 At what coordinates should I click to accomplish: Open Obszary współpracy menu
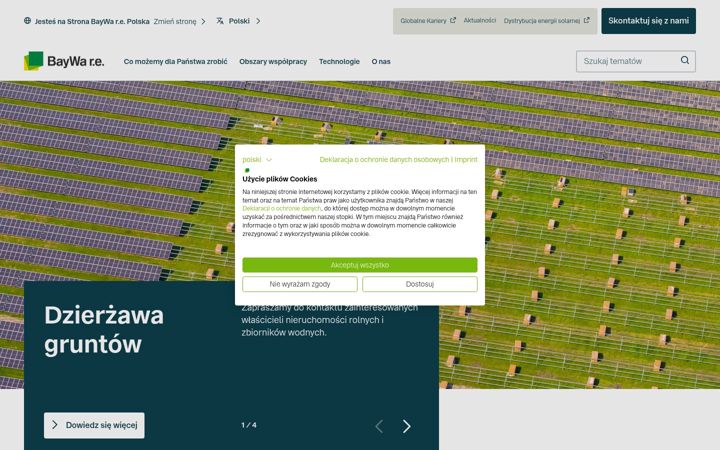pos(273,61)
